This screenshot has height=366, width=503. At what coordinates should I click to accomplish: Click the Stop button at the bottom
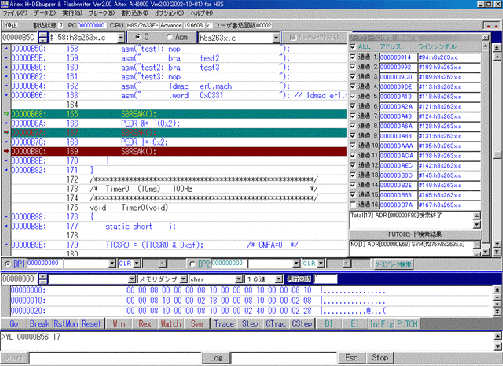tap(380, 358)
